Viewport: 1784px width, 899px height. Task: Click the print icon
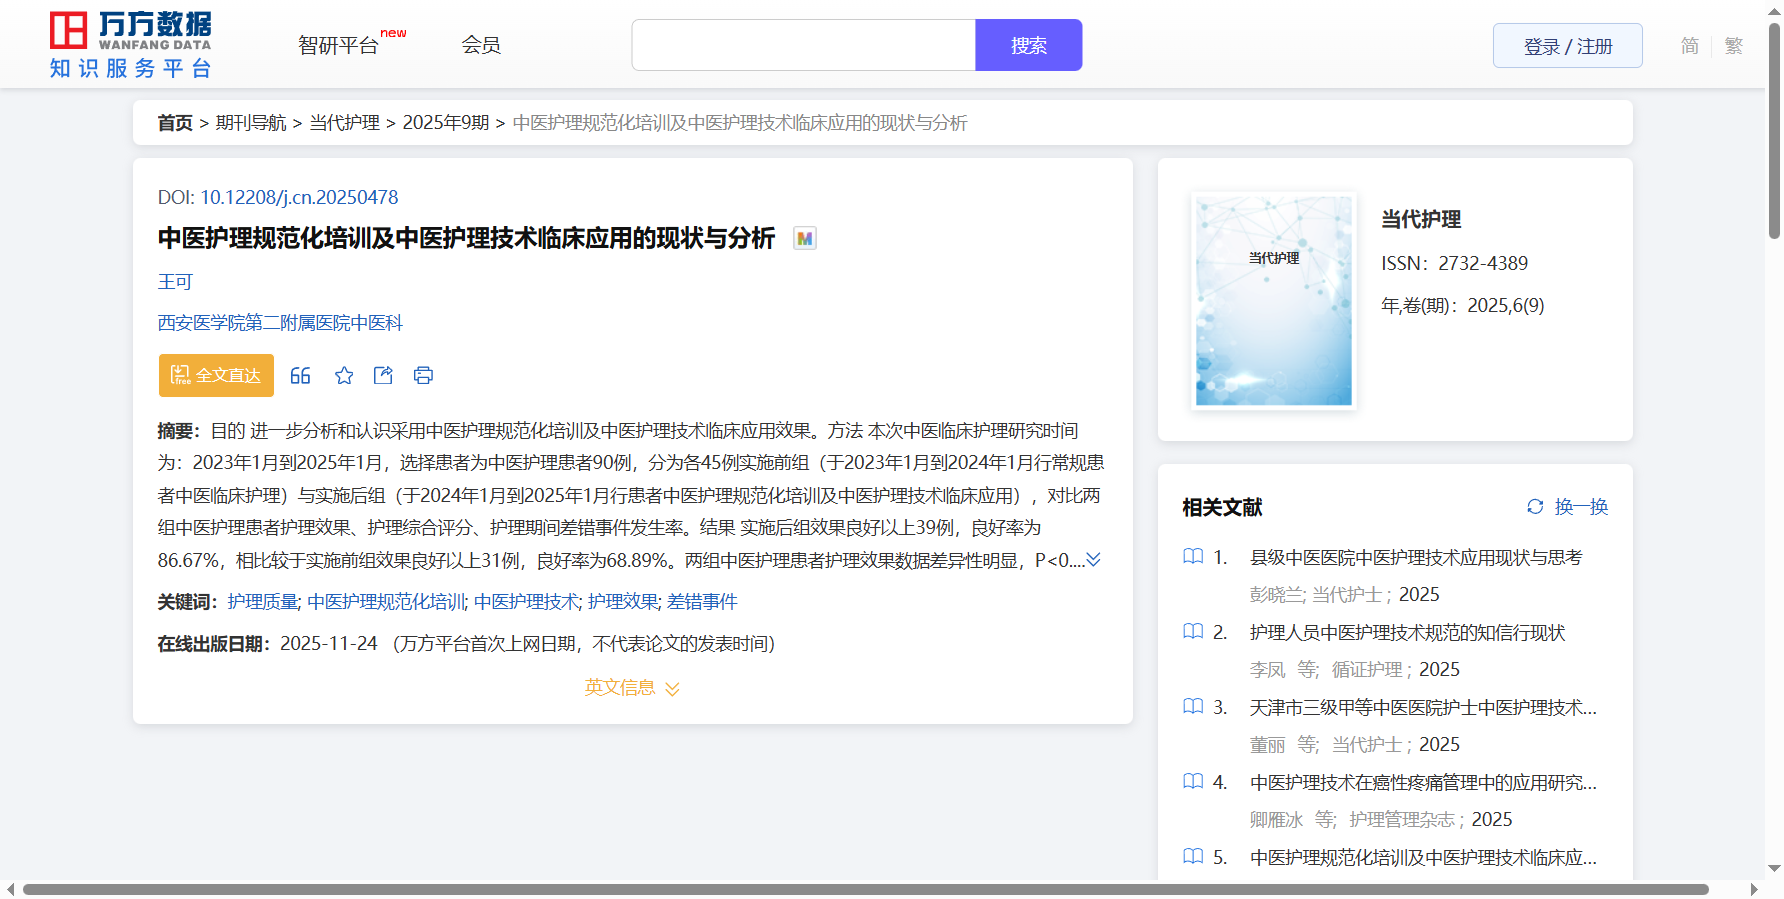click(x=423, y=376)
